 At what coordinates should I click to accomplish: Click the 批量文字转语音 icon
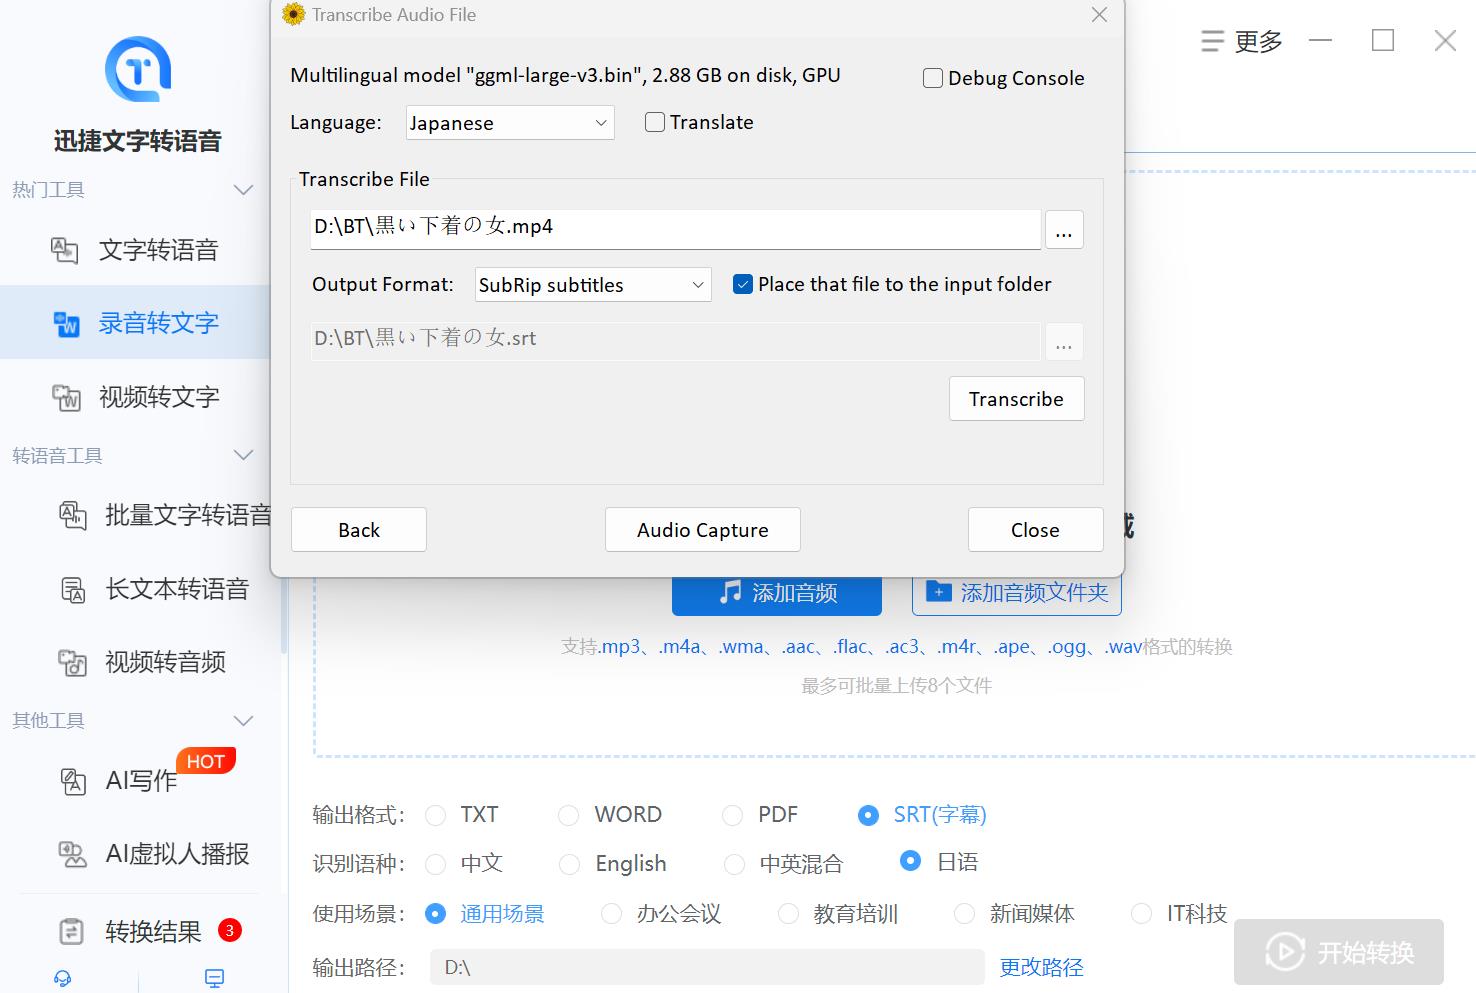click(x=73, y=516)
